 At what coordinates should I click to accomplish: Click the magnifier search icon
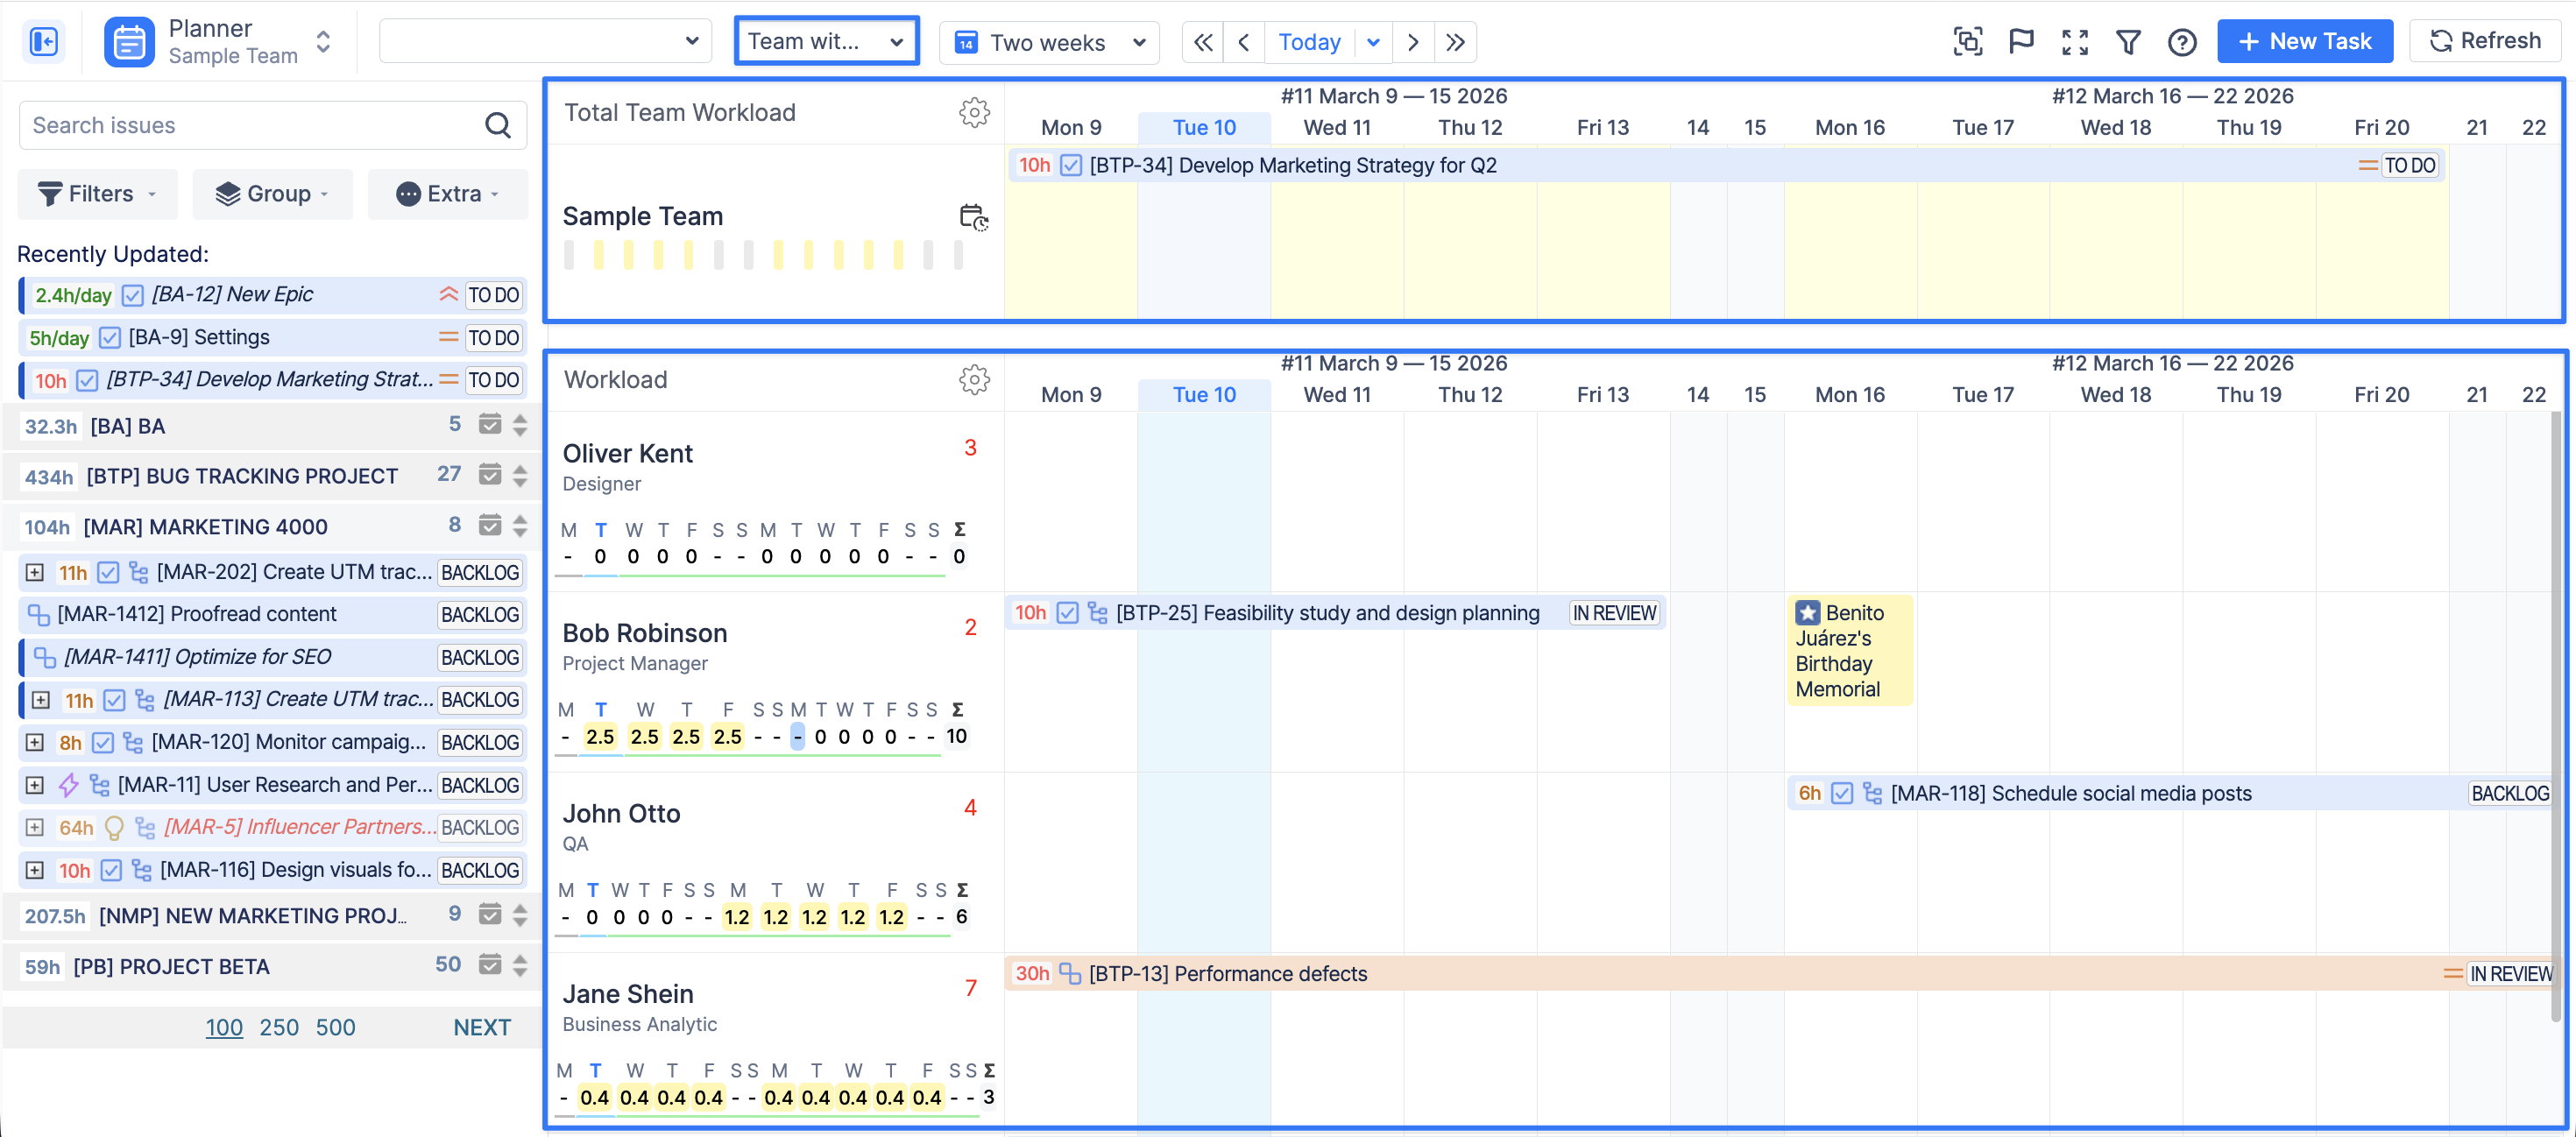[498, 125]
